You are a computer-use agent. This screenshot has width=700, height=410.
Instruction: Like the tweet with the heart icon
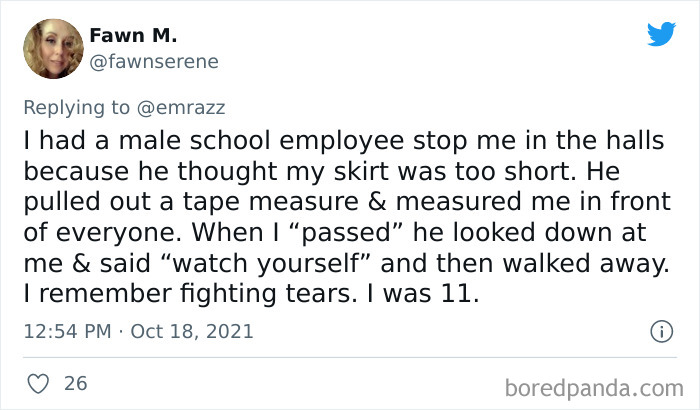click(x=38, y=383)
